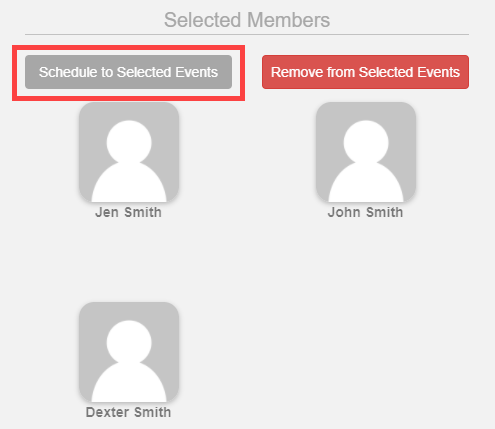Open John Smith's member placeholder photo
This screenshot has width=495, height=429.
point(366,152)
